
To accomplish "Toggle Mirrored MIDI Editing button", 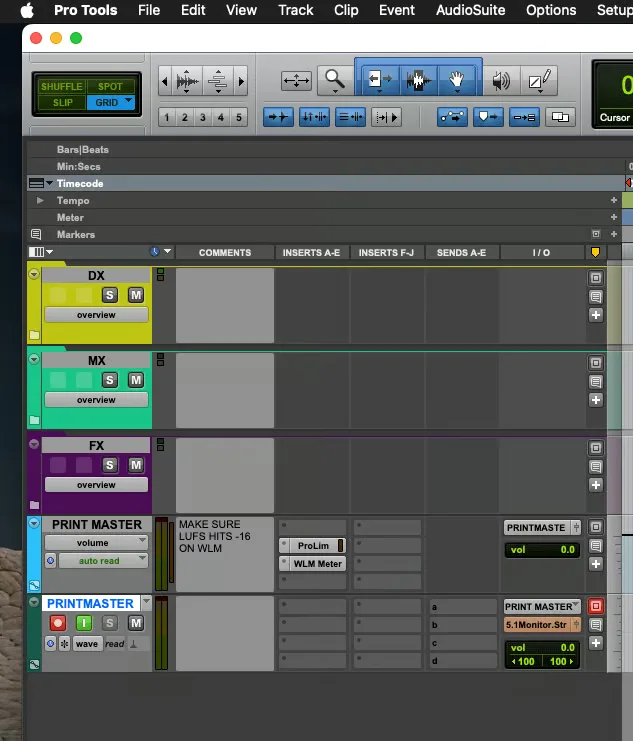I will [x=524, y=117].
